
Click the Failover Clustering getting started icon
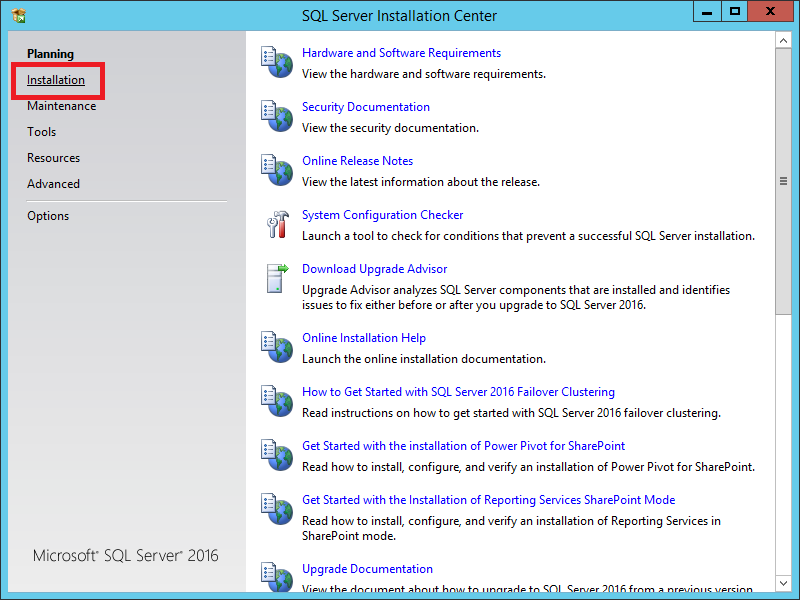(x=275, y=400)
